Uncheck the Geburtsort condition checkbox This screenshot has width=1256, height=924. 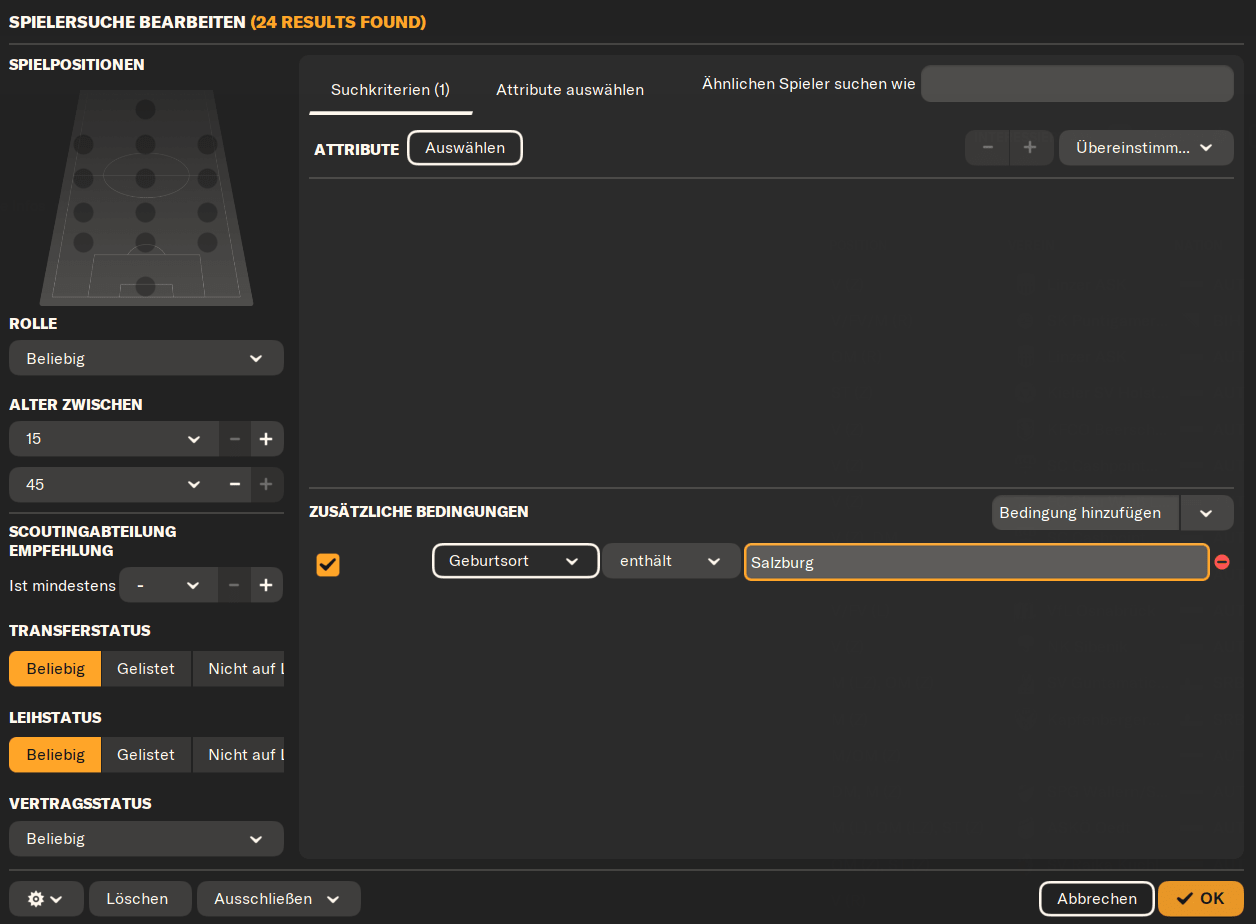328,564
